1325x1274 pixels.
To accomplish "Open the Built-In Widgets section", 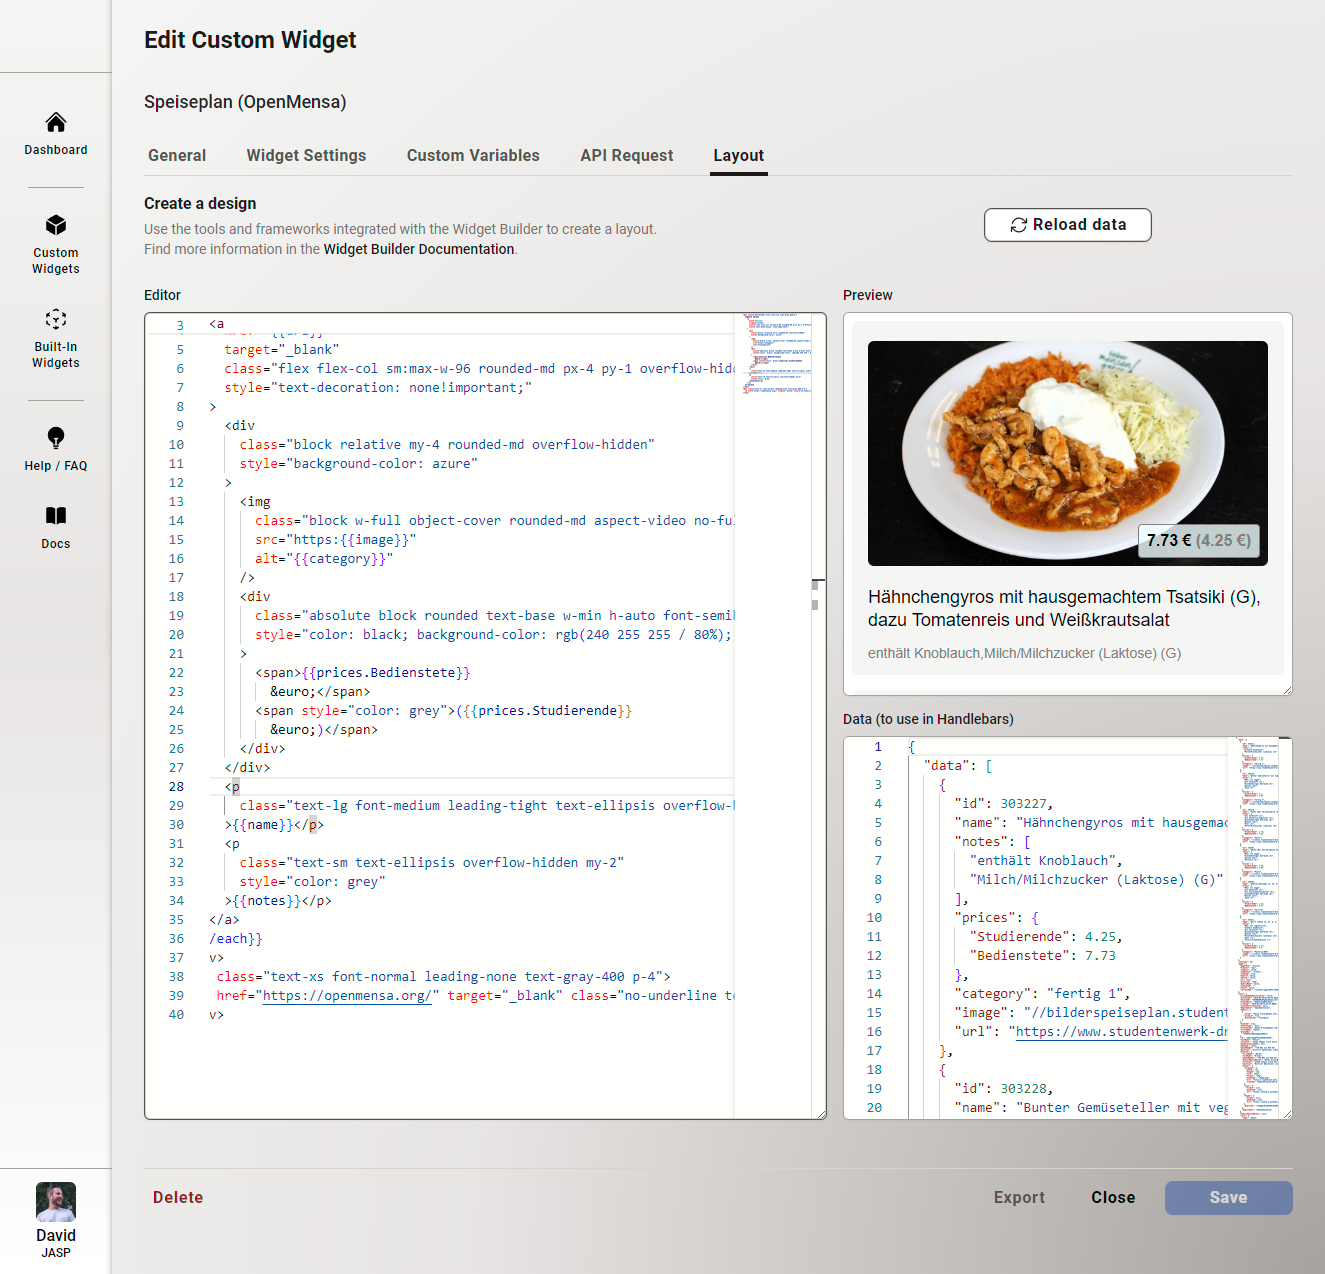I will (55, 338).
